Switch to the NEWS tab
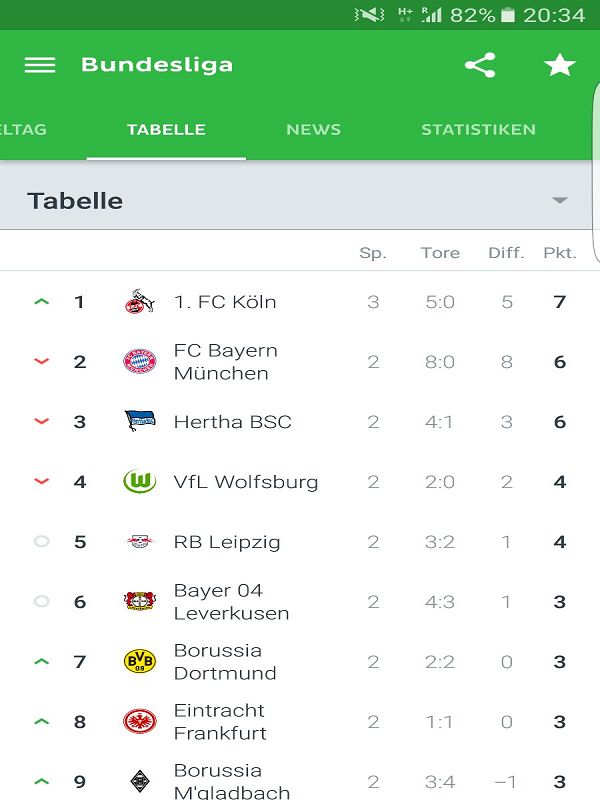Viewport: 600px width, 800px height. [314, 129]
